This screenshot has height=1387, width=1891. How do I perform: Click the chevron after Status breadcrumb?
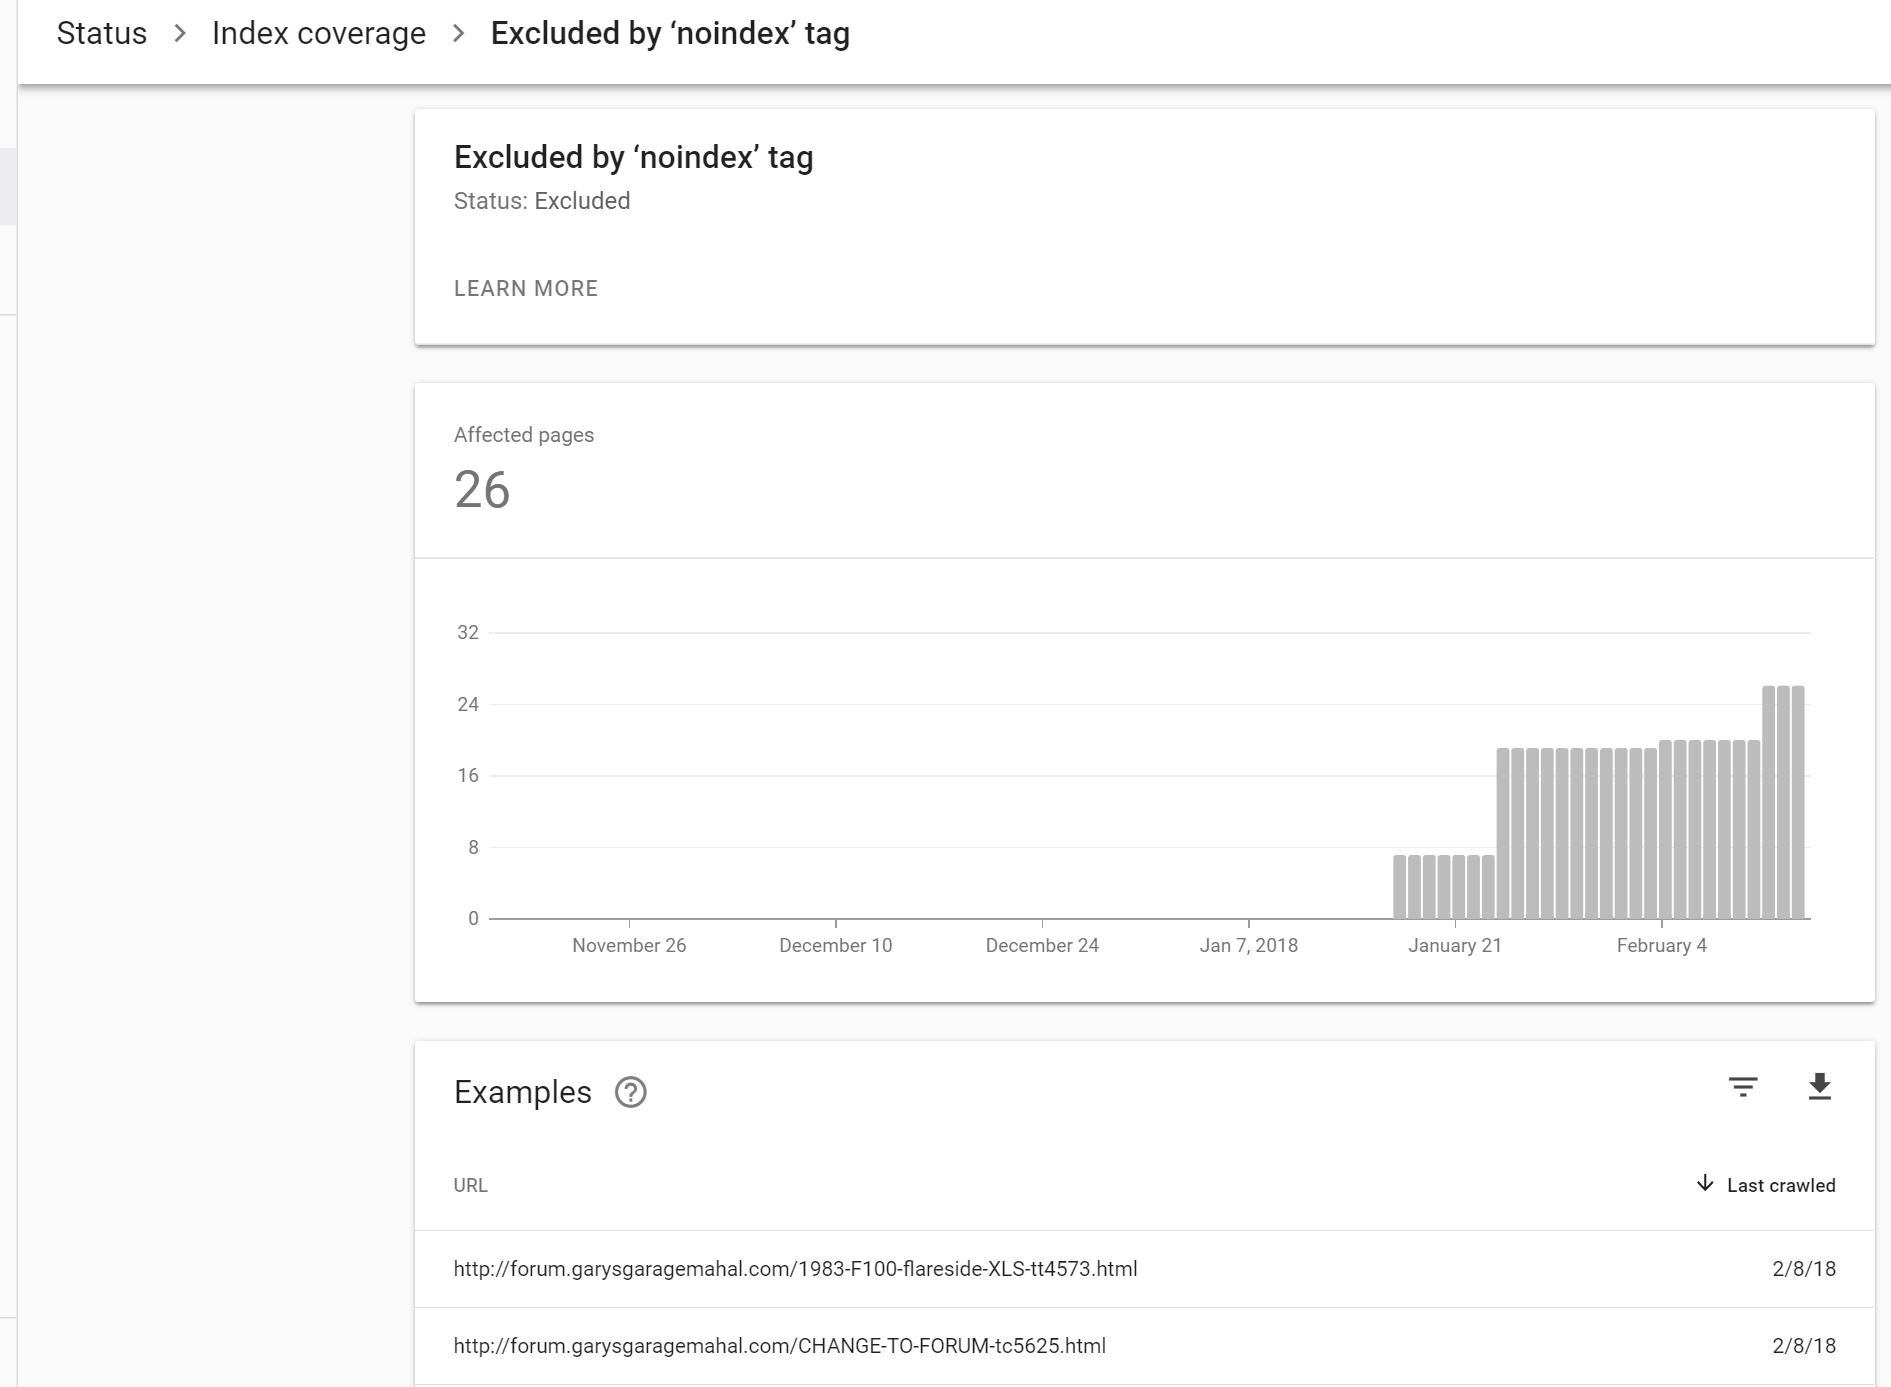[180, 33]
